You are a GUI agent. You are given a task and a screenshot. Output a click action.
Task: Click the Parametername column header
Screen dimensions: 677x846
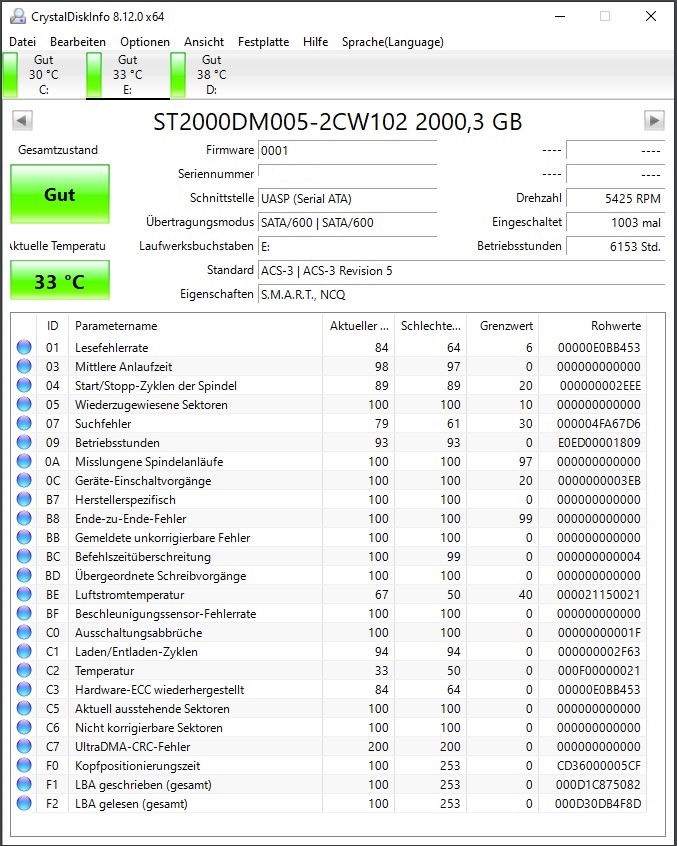195,326
